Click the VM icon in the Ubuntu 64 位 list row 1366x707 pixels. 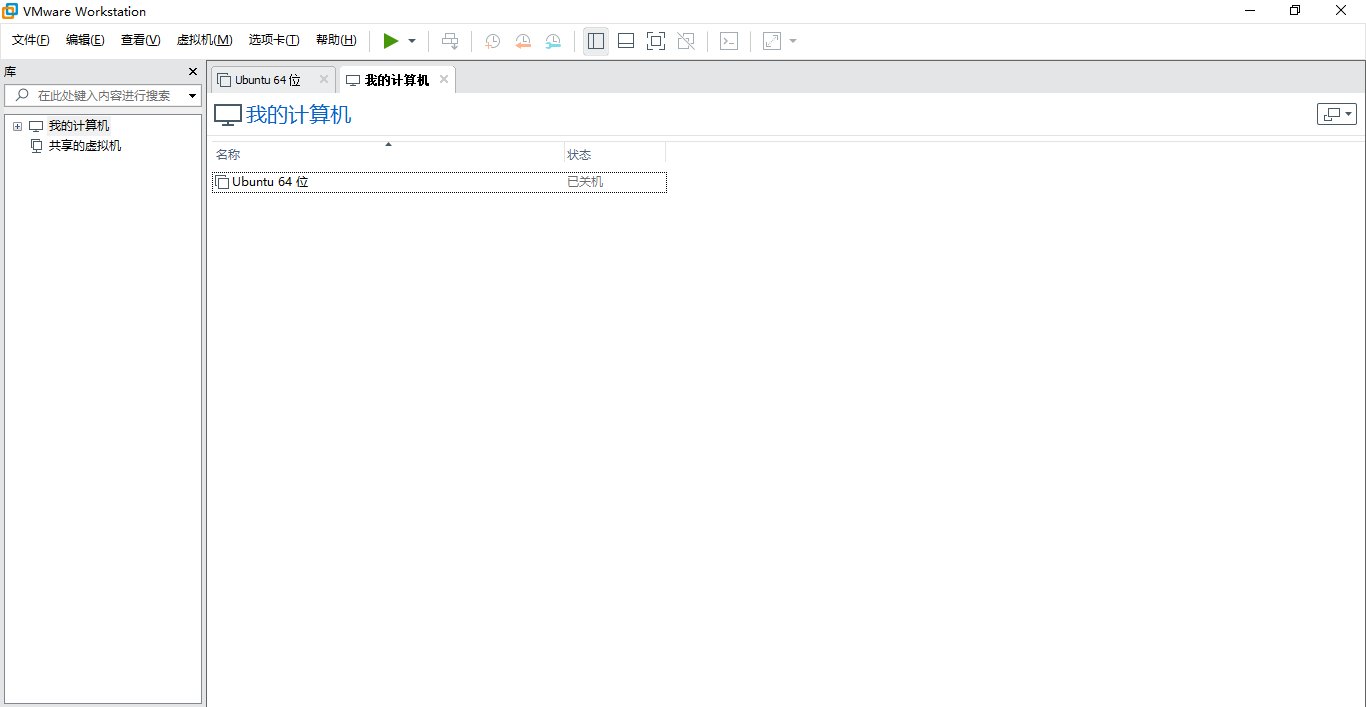click(223, 182)
